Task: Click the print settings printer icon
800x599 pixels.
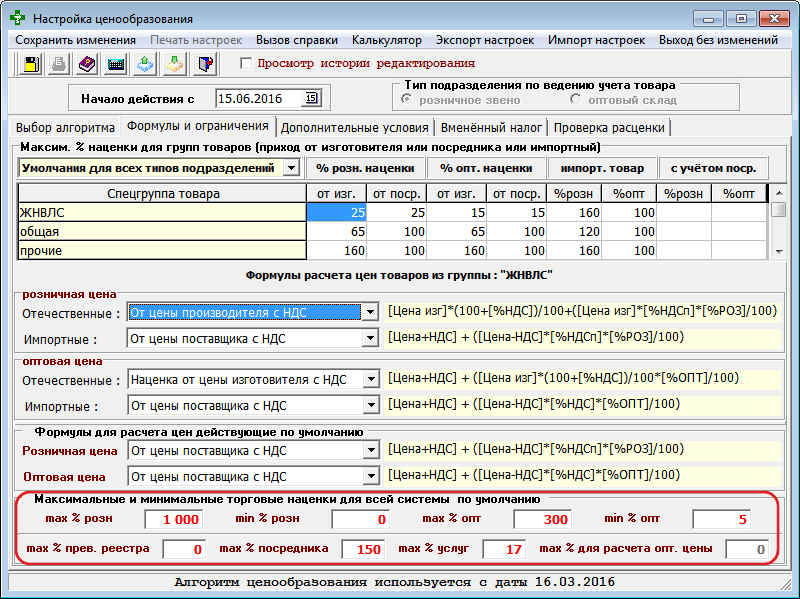Action: coord(59,64)
